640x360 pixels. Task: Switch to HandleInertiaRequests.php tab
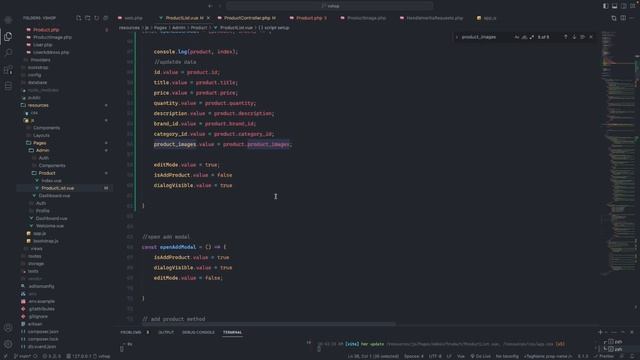tap(431, 18)
